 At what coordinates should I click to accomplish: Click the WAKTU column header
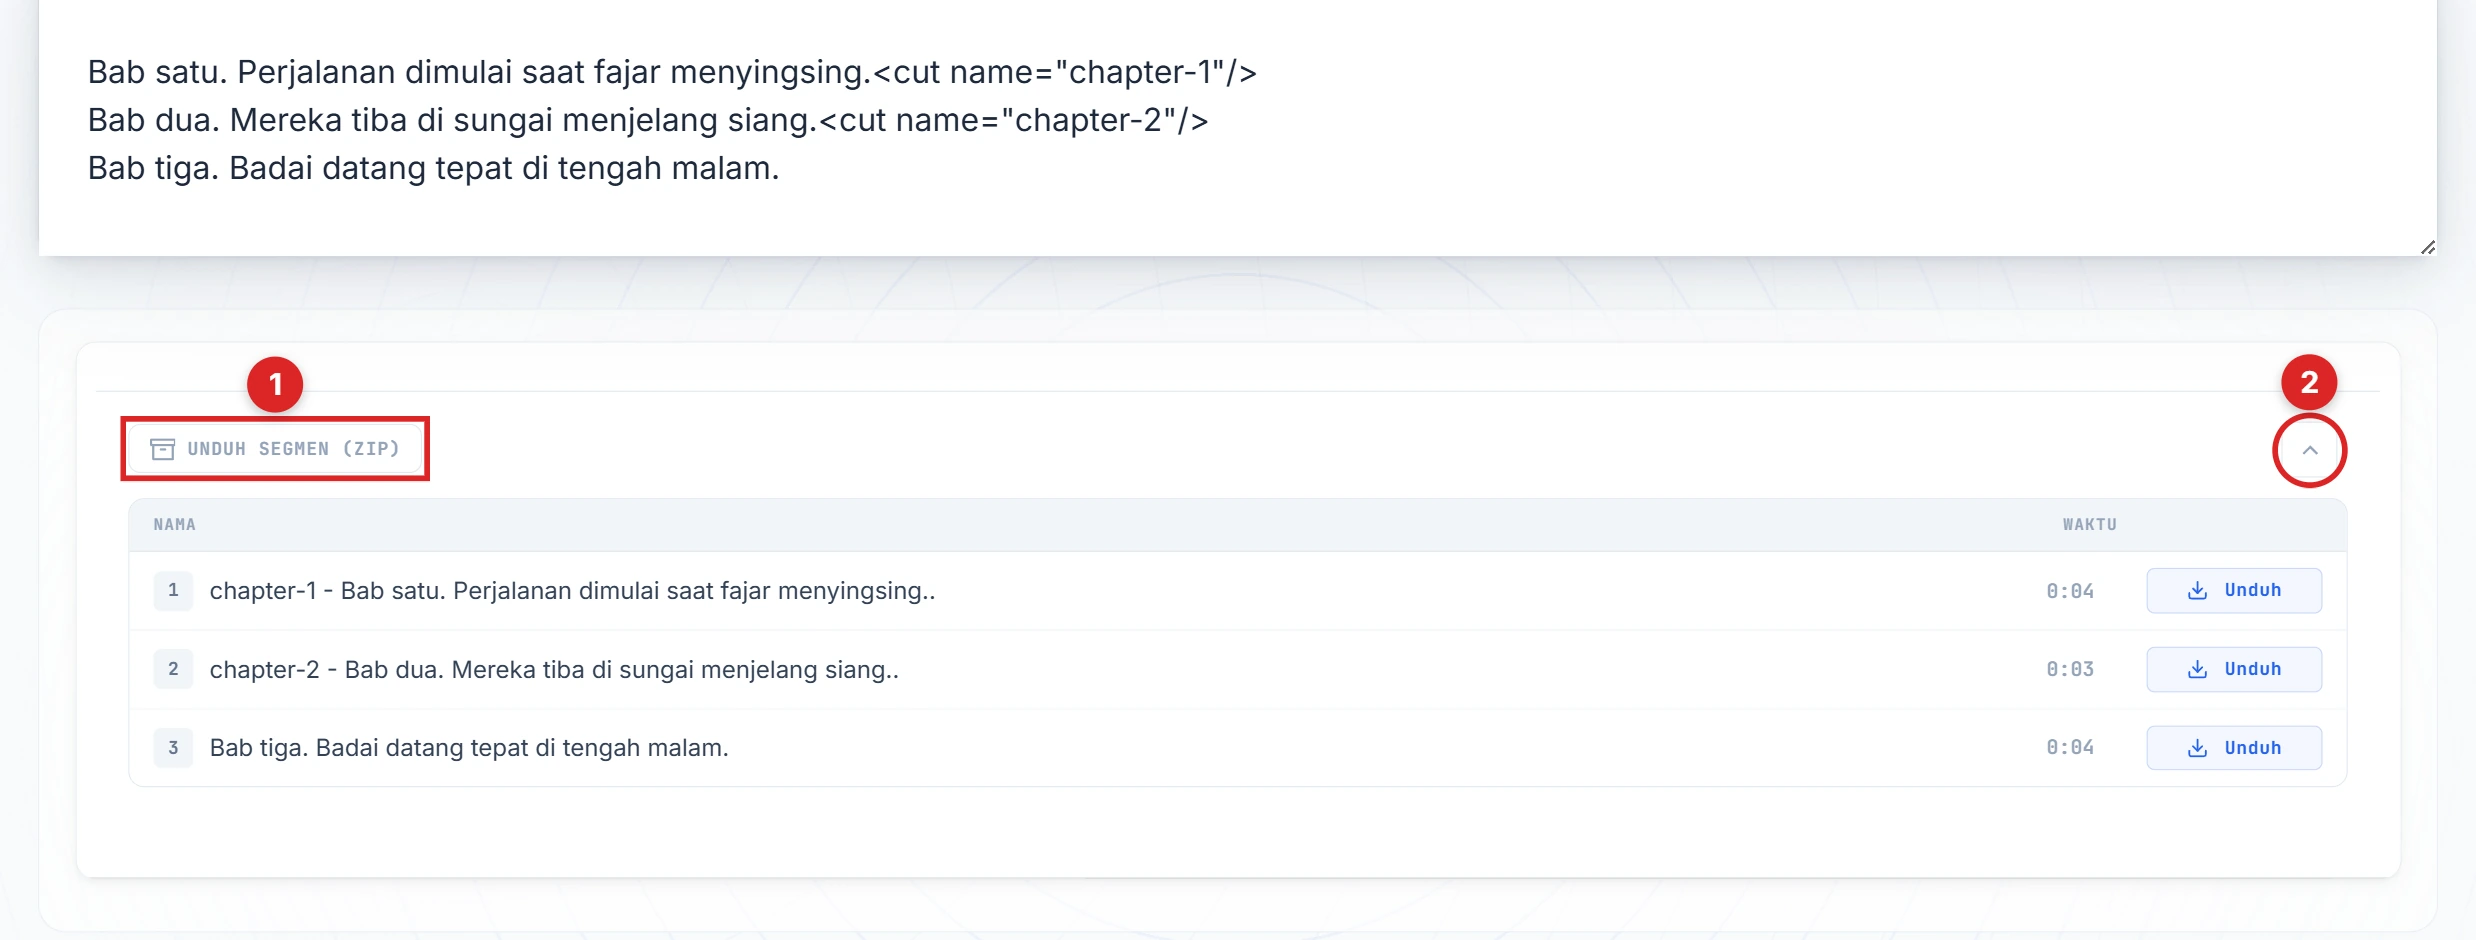[x=2089, y=525]
